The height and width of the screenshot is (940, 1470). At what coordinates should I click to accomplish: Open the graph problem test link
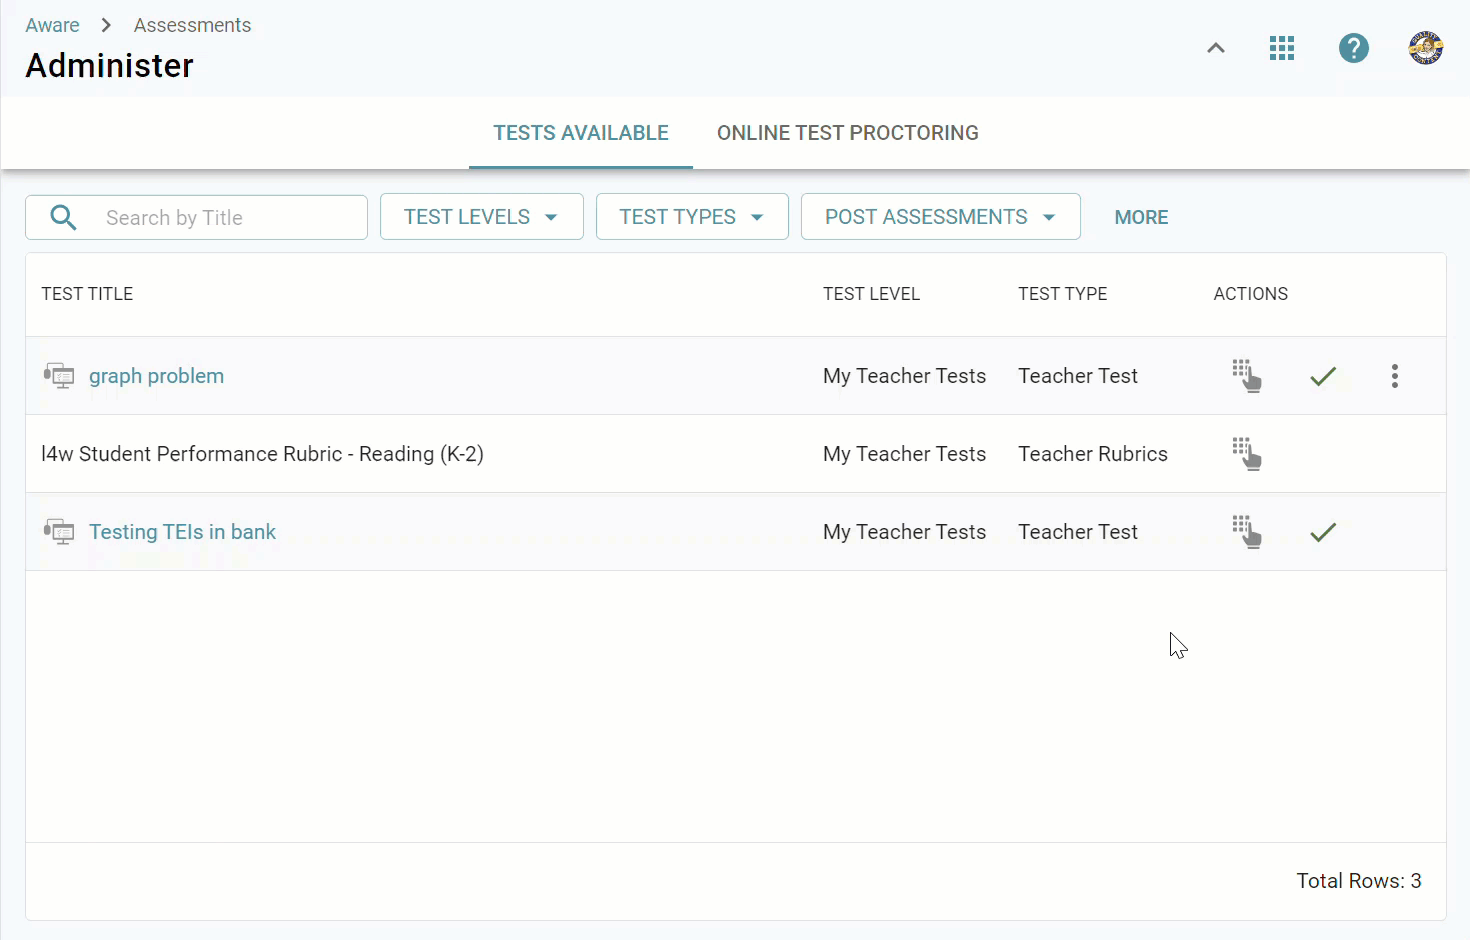tap(156, 376)
